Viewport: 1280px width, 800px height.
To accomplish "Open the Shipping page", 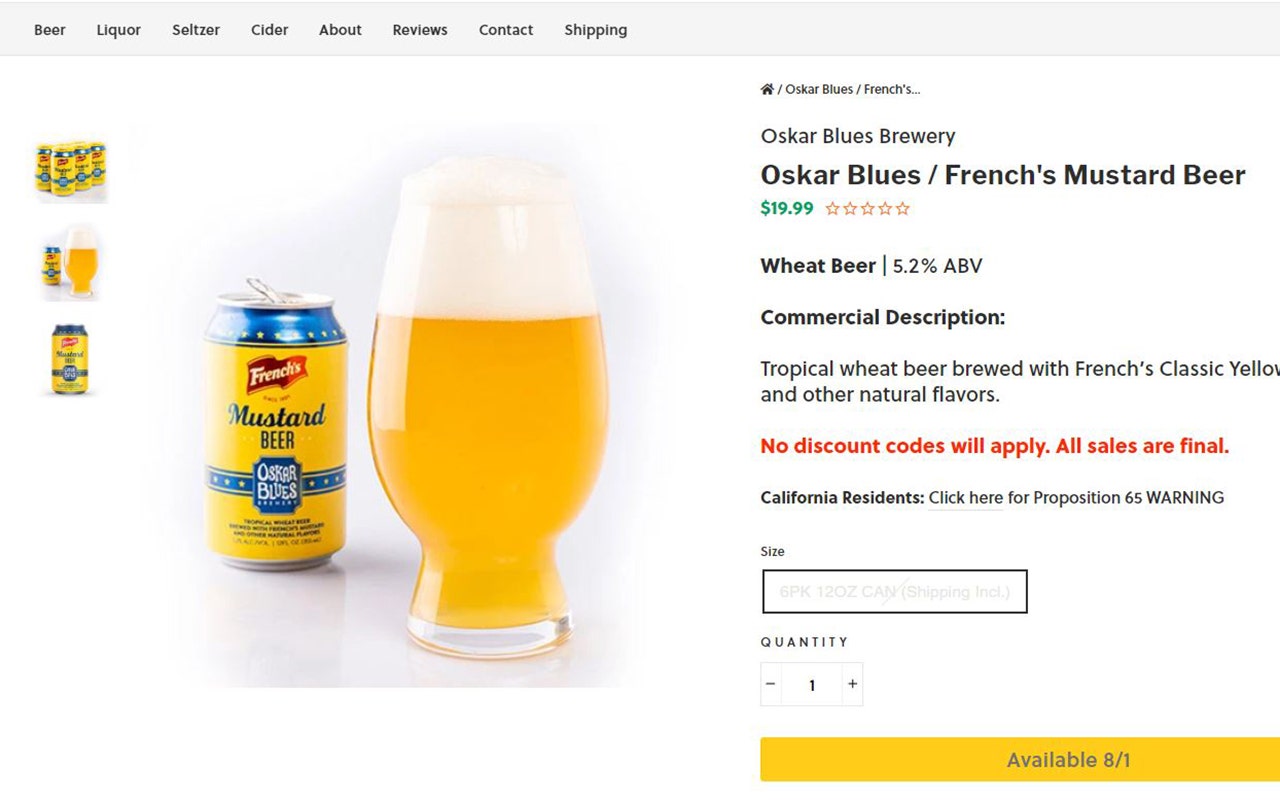I will (x=595, y=30).
